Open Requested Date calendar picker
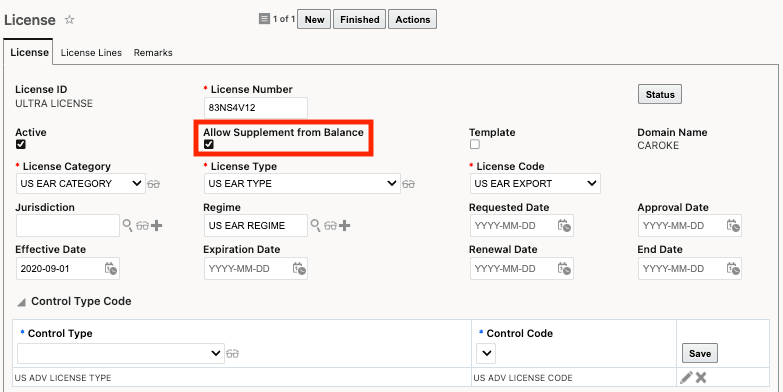Image resolution: width=783 pixels, height=392 pixels. [564, 226]
